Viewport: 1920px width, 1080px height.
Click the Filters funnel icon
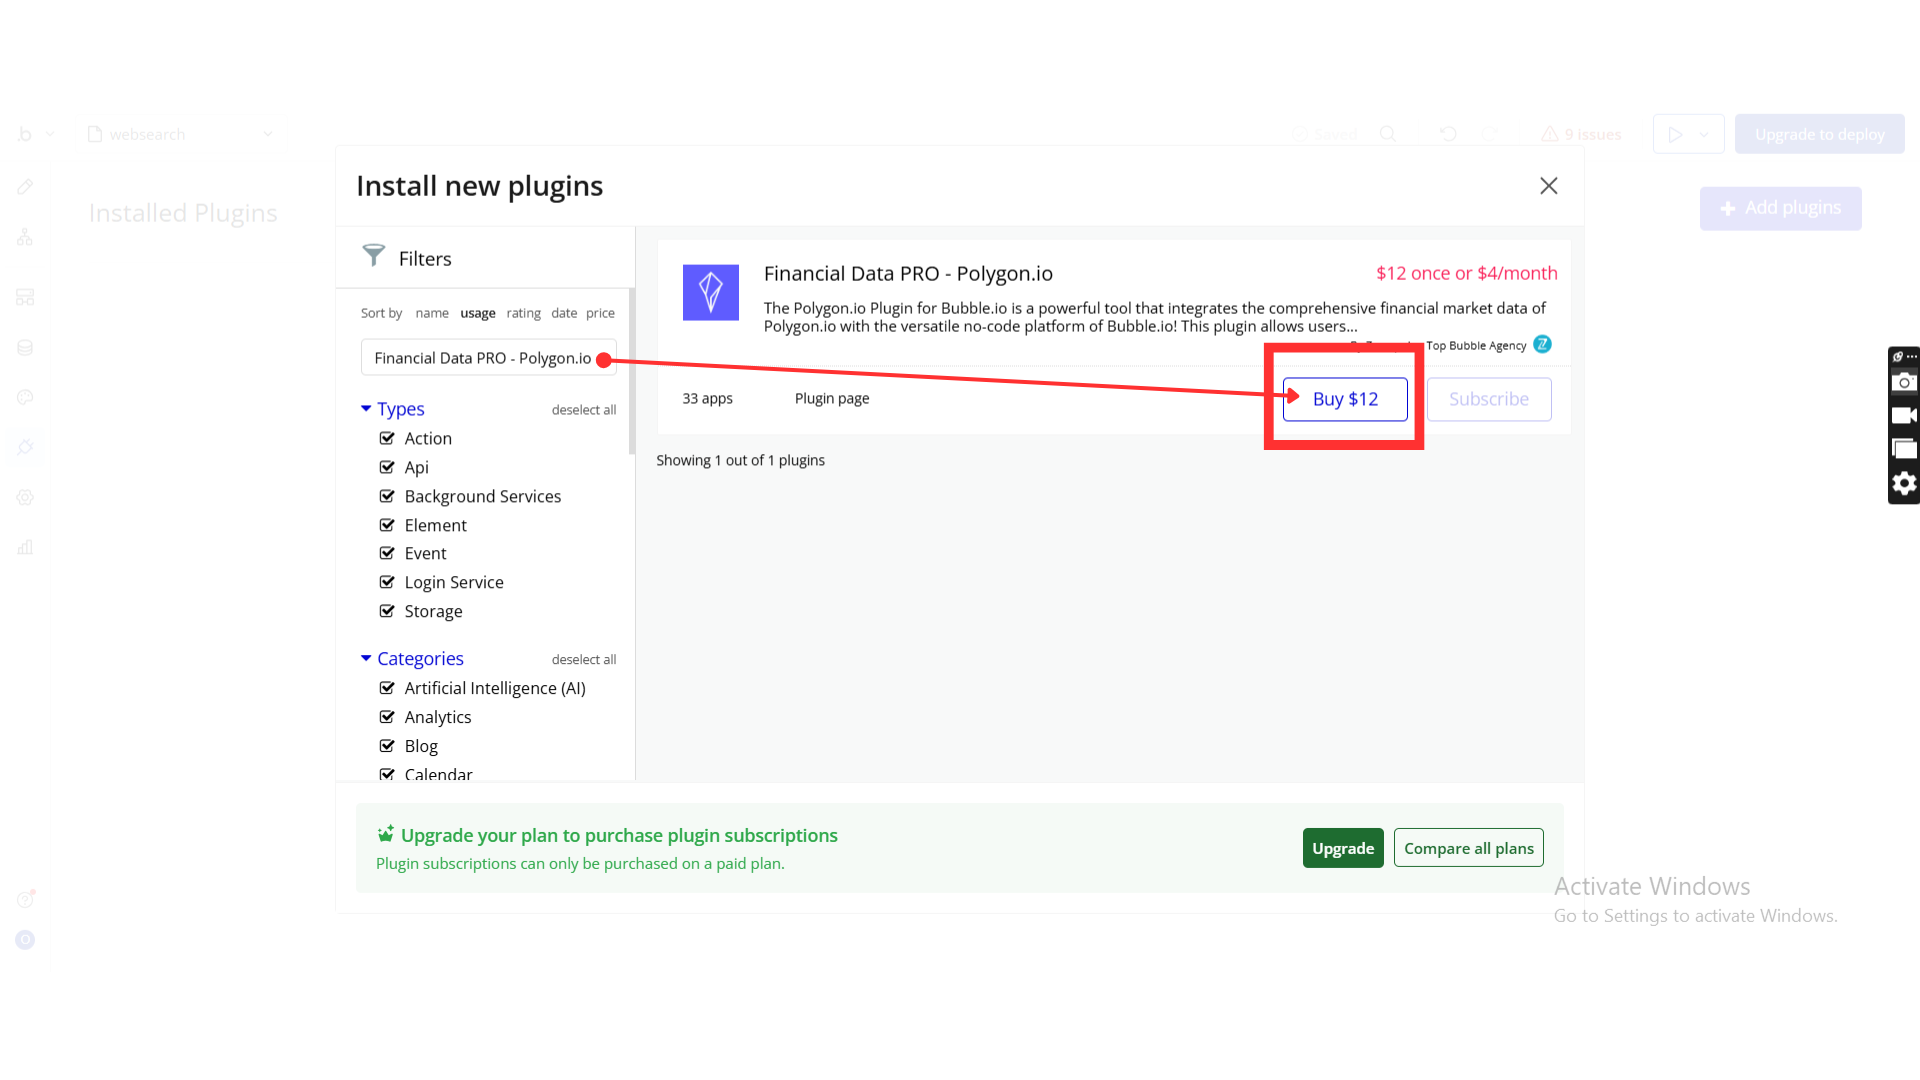tap(373, 256)
